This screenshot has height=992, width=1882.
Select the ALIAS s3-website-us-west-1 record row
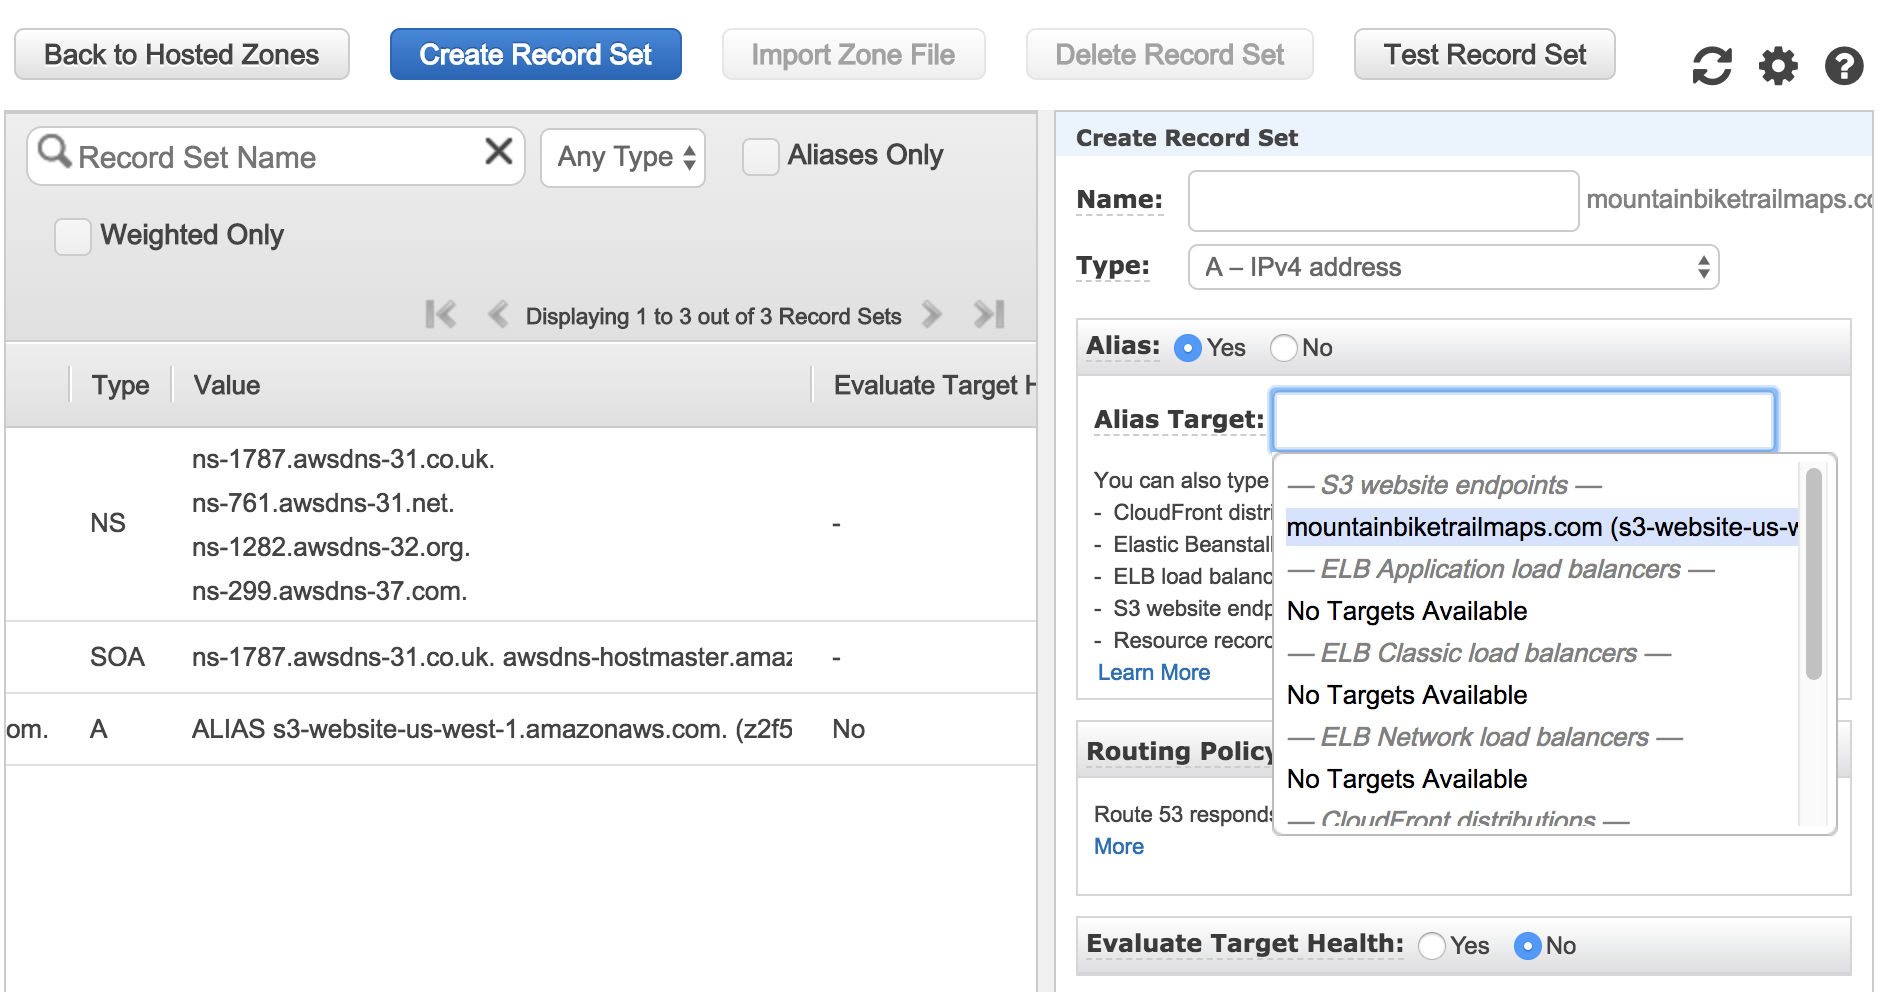tap(520, 729)
